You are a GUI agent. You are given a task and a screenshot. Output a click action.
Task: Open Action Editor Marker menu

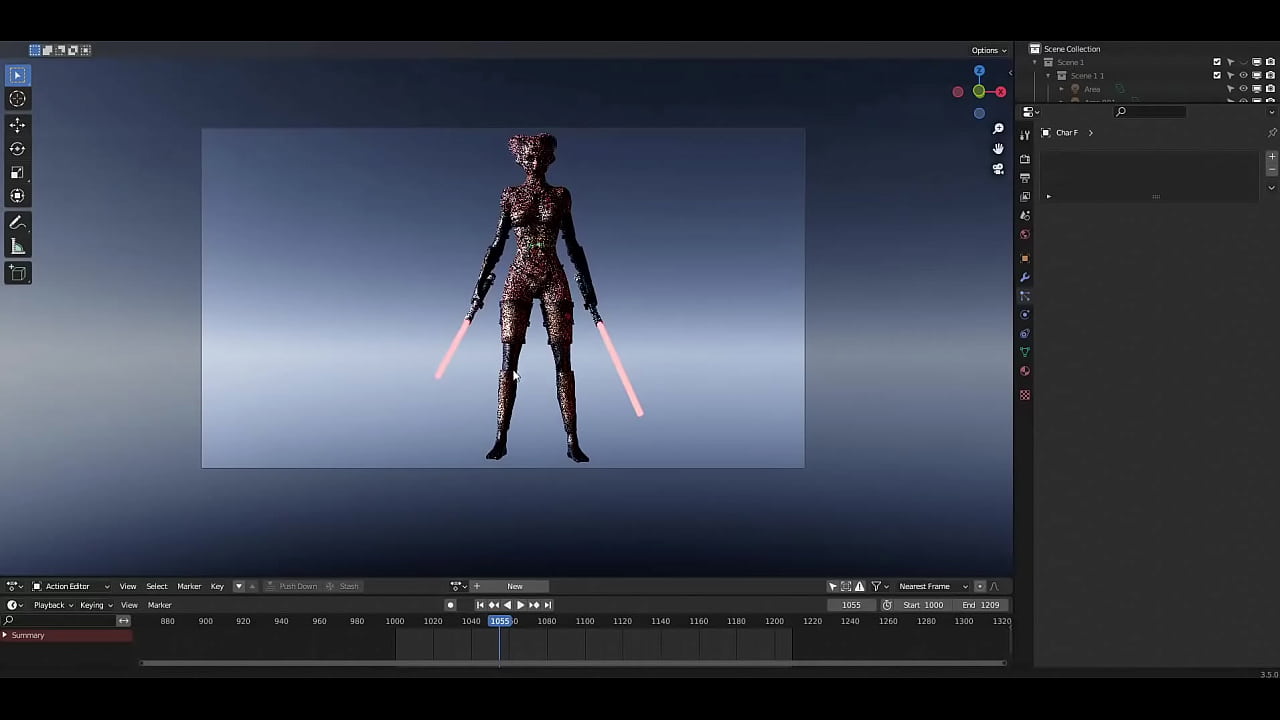[x=189, y=587]
